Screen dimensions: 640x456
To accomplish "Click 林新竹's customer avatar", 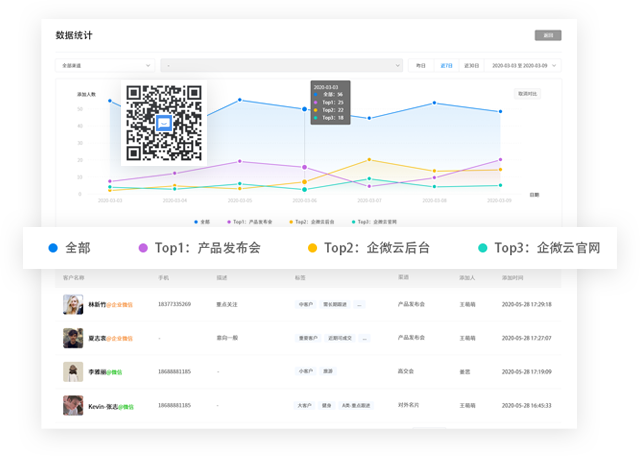I will [73, 304].
